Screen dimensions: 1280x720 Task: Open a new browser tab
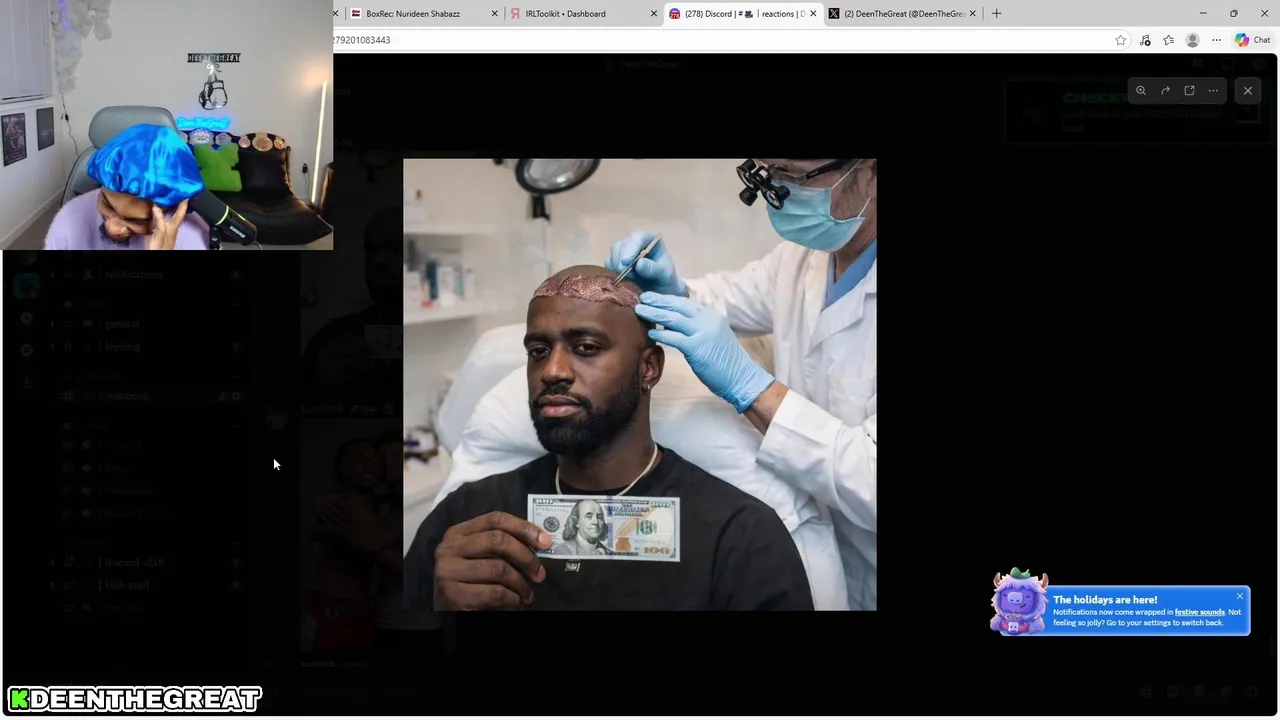996,14
